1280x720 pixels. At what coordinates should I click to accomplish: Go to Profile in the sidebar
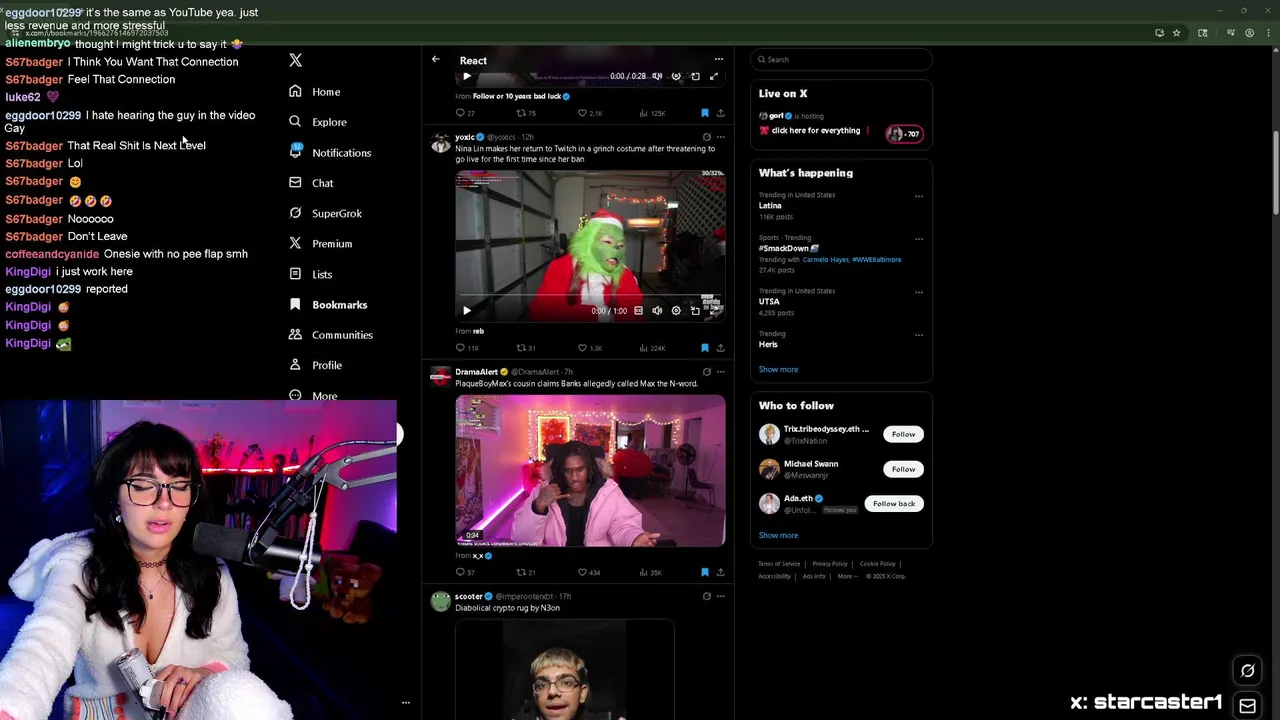click(315, 365)
